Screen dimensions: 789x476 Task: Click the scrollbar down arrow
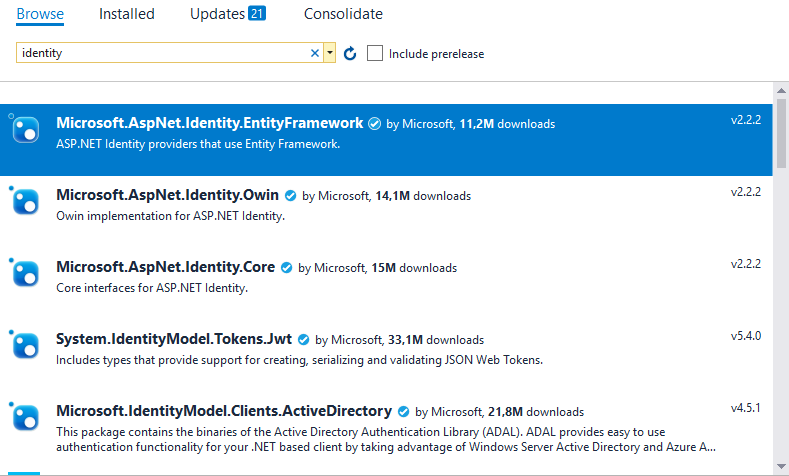point(781,466)
